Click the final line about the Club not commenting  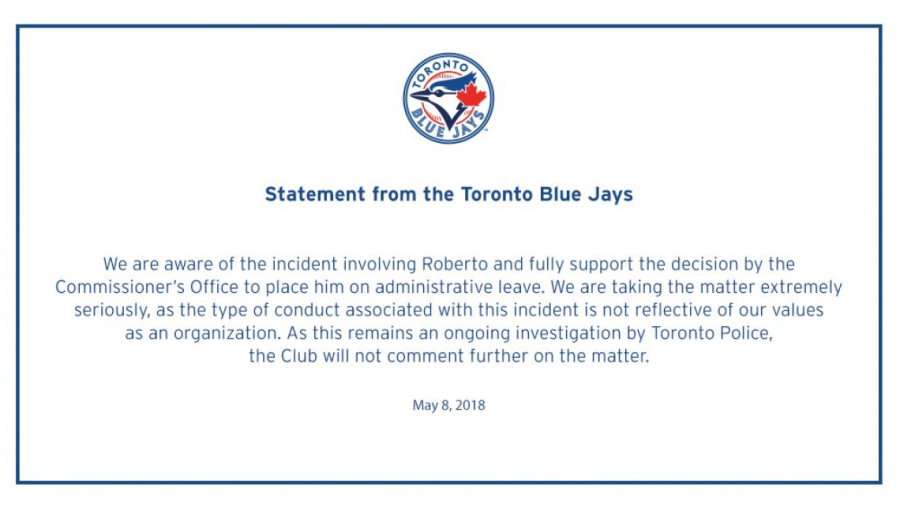(x=448, y=357)
